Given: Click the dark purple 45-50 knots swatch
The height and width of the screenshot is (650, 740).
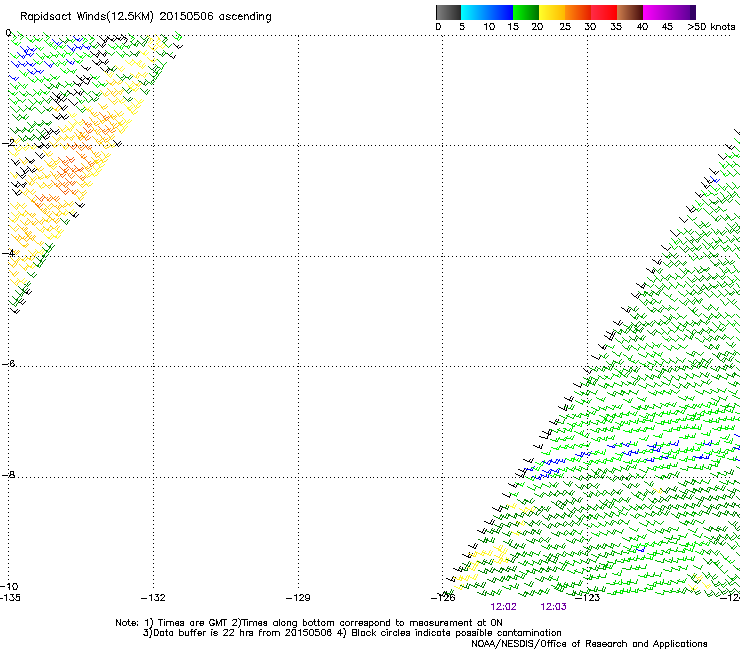Looking at the screenshot, I should [x=682, y=12].
